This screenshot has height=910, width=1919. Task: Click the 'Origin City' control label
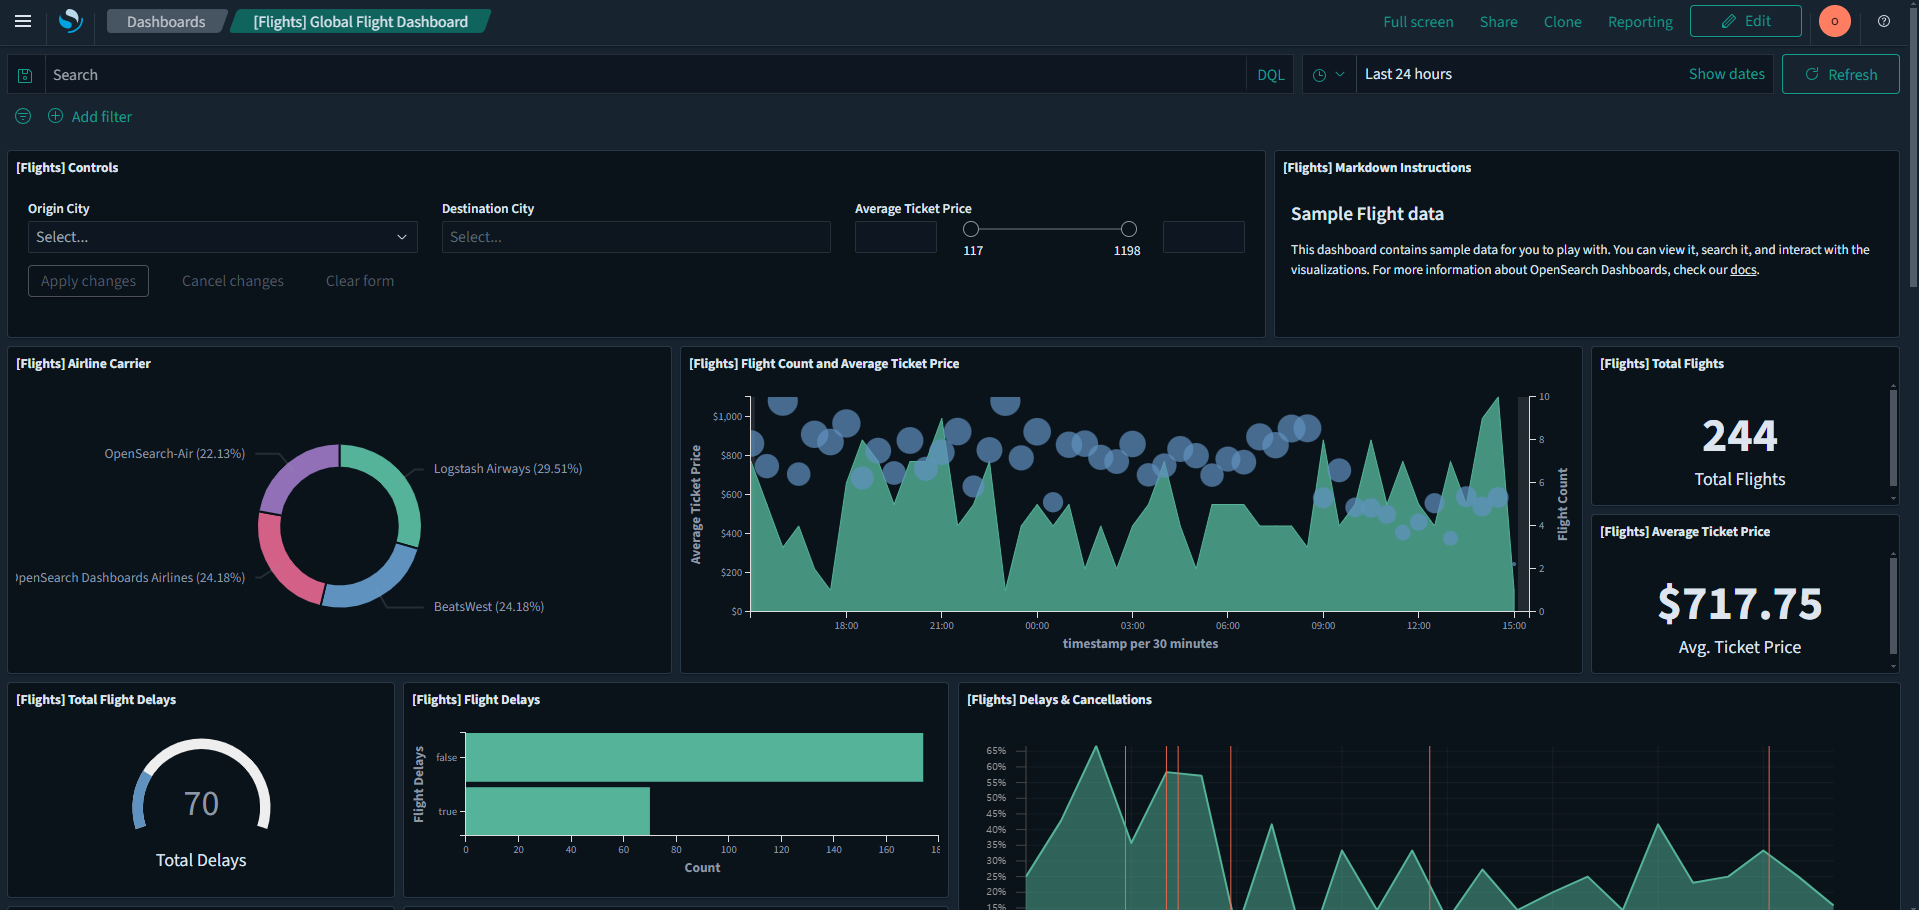[x=59, y=209]
